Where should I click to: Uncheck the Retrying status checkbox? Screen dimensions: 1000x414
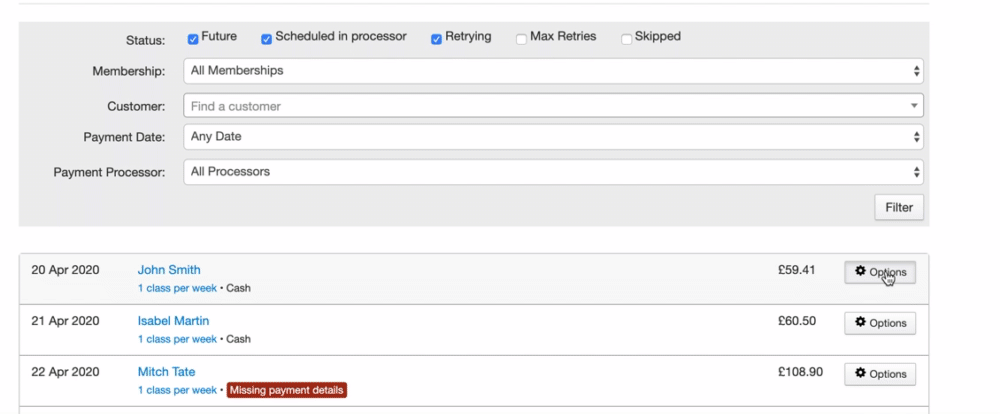tap(437, 39)
